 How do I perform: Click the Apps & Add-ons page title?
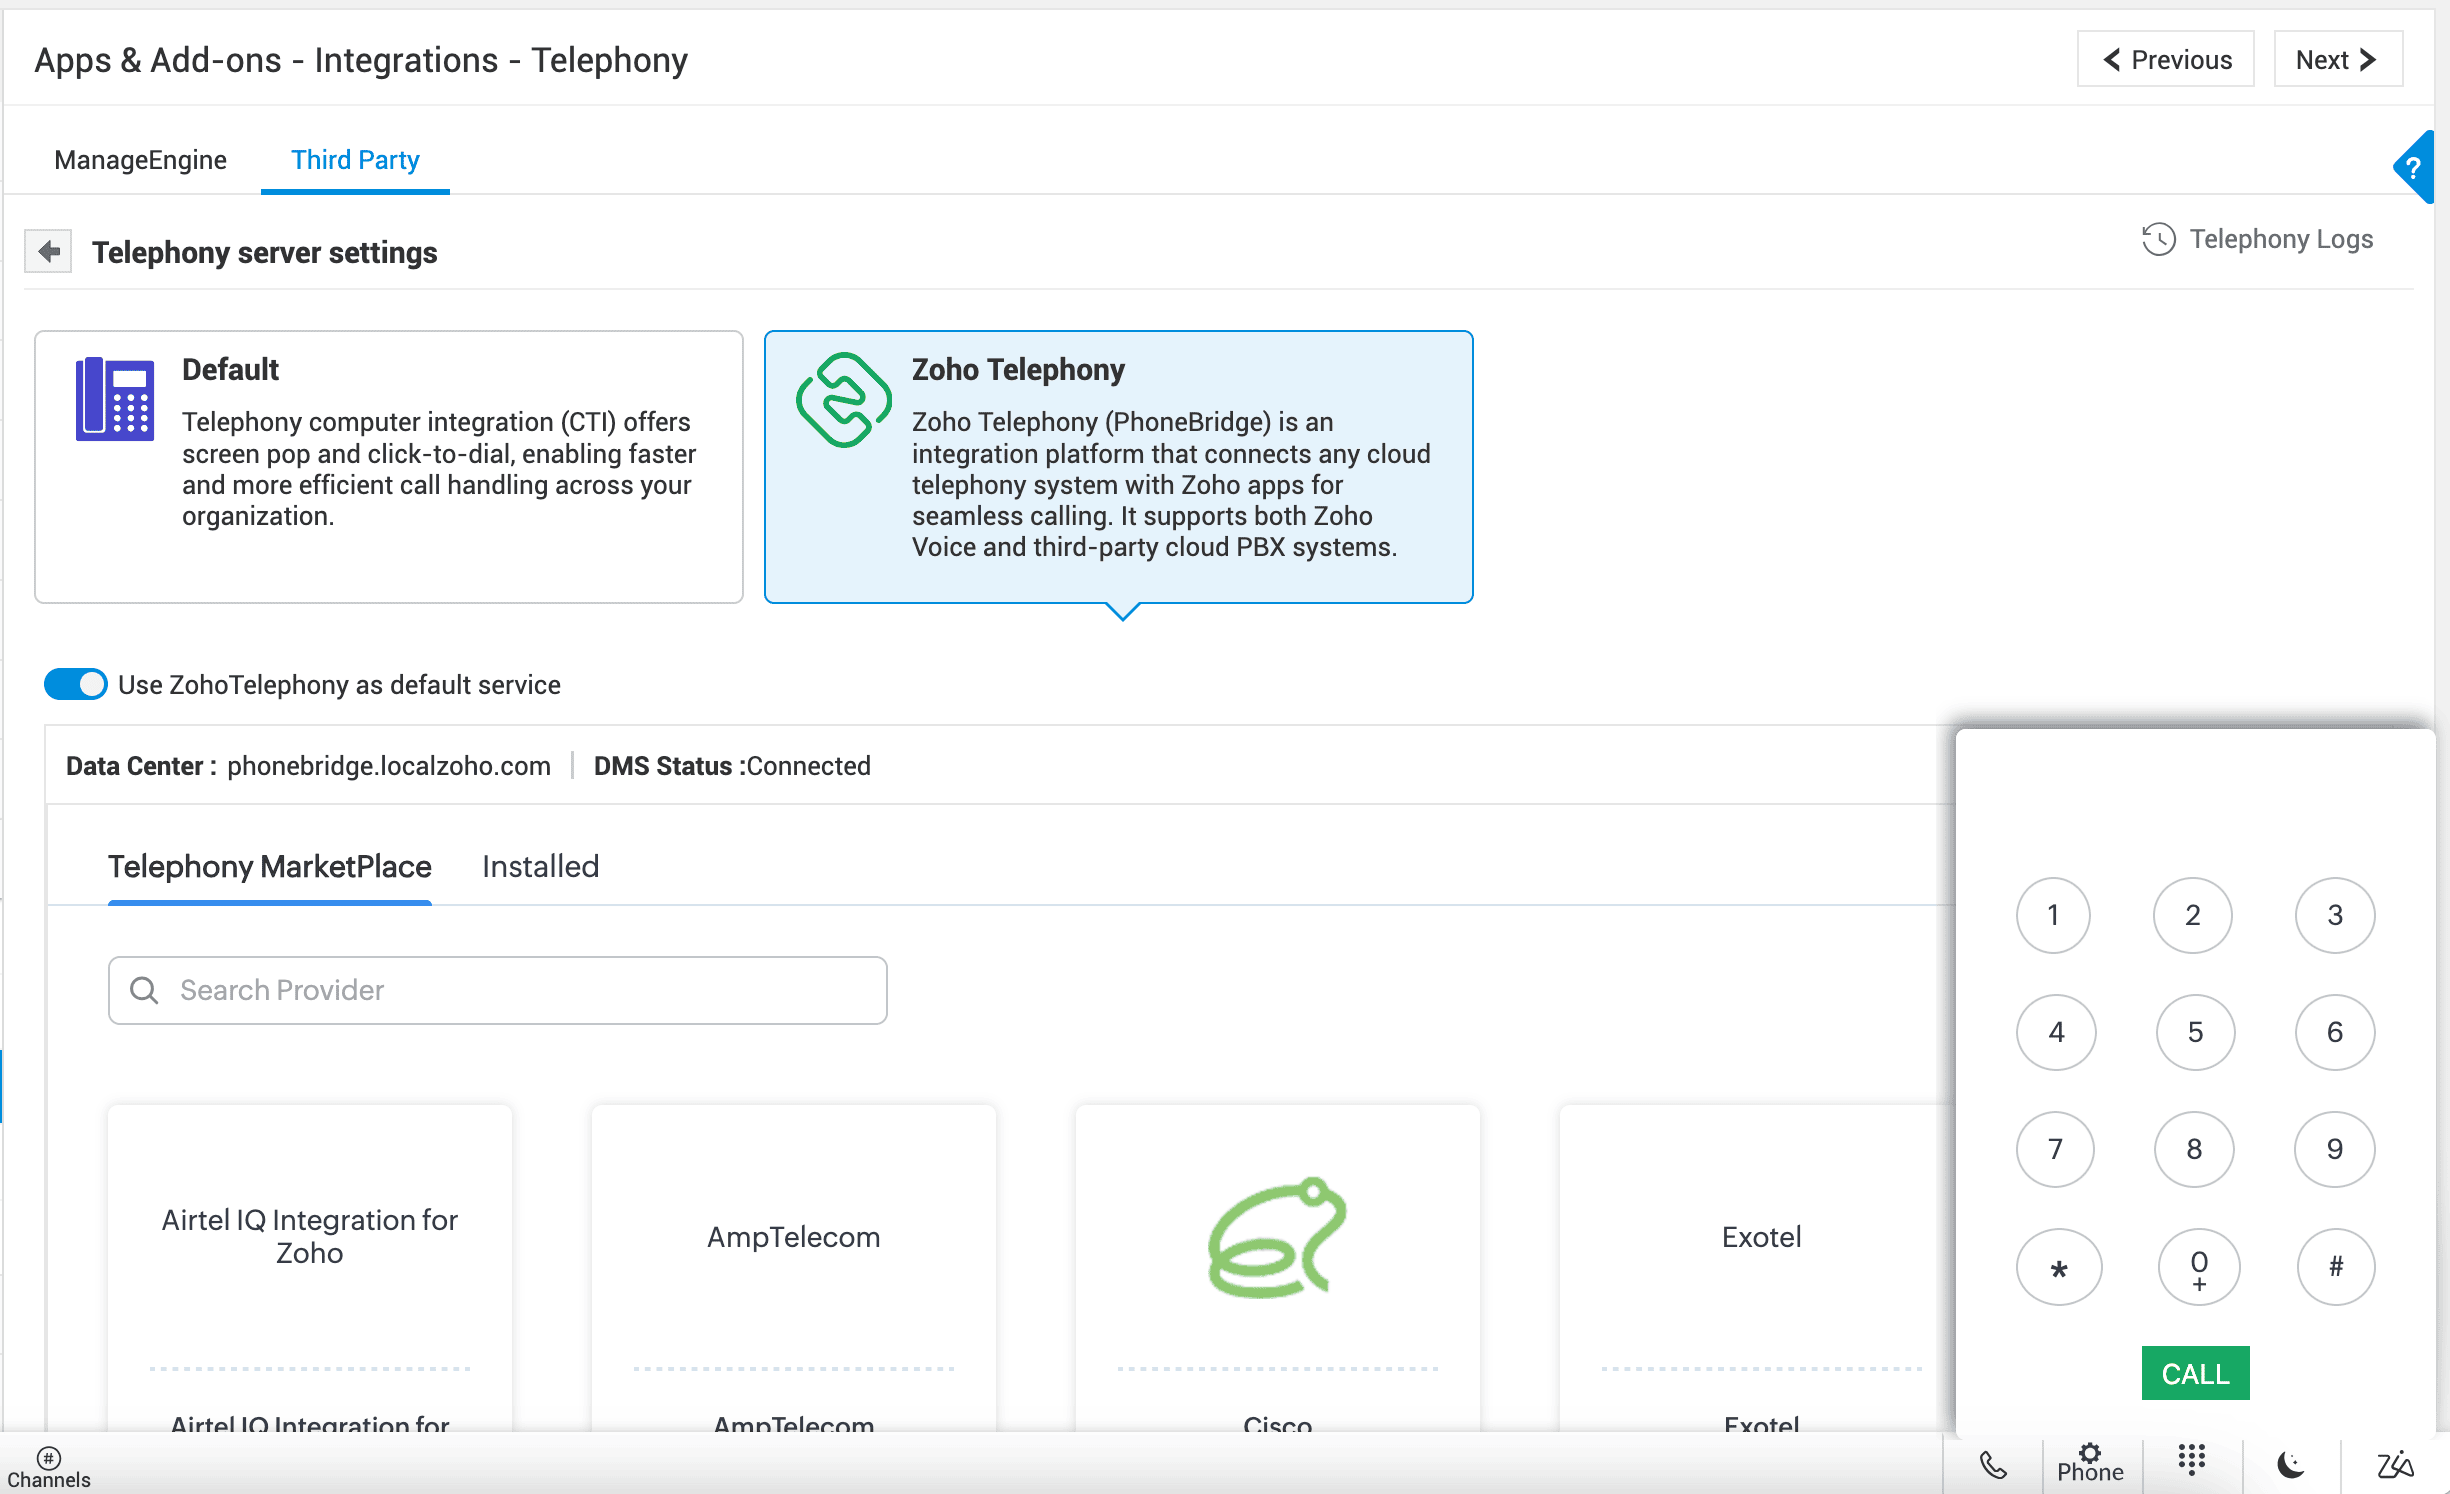pyautogui.click(x=361, y=60)
